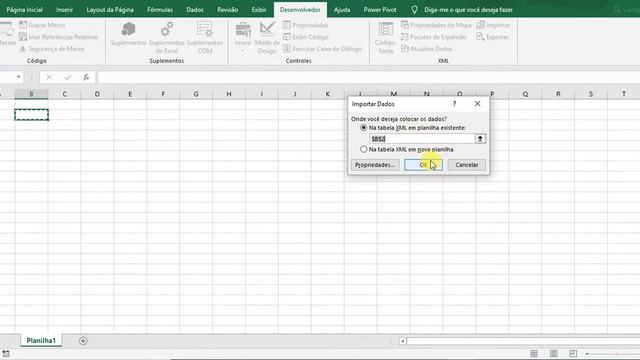Open the Power Pivot tab
The width and height of the screenshot is (640, 360).
coord(380,9)
